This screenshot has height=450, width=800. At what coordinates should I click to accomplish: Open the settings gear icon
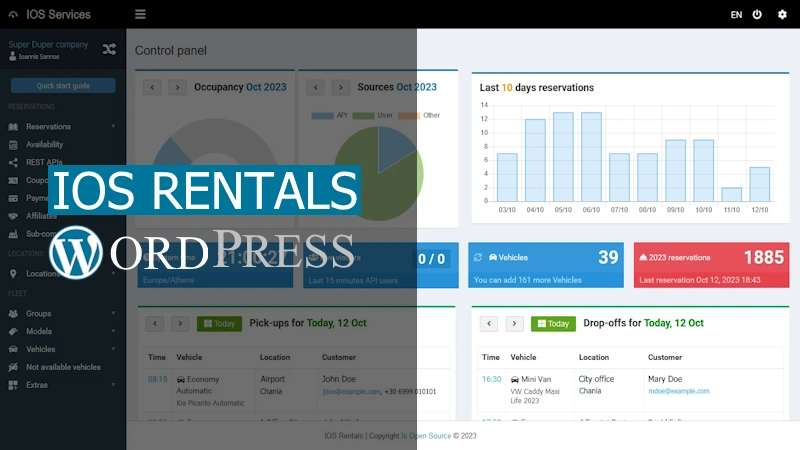(x=782, y=14)
